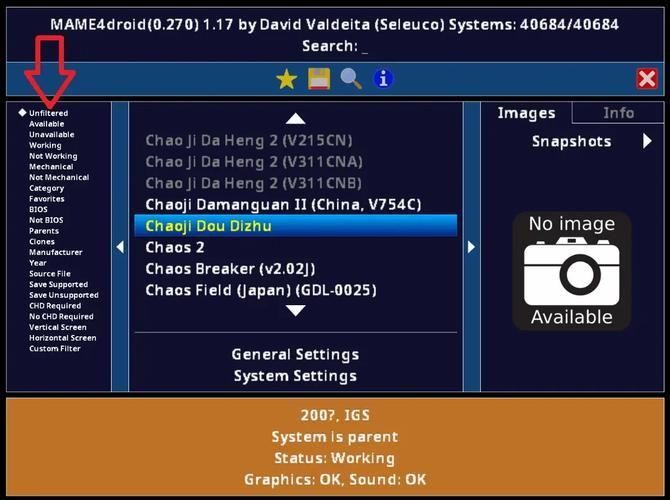Choose the Save Supported filter
Viewport: 670px width, 500px height.
(59, 284)
